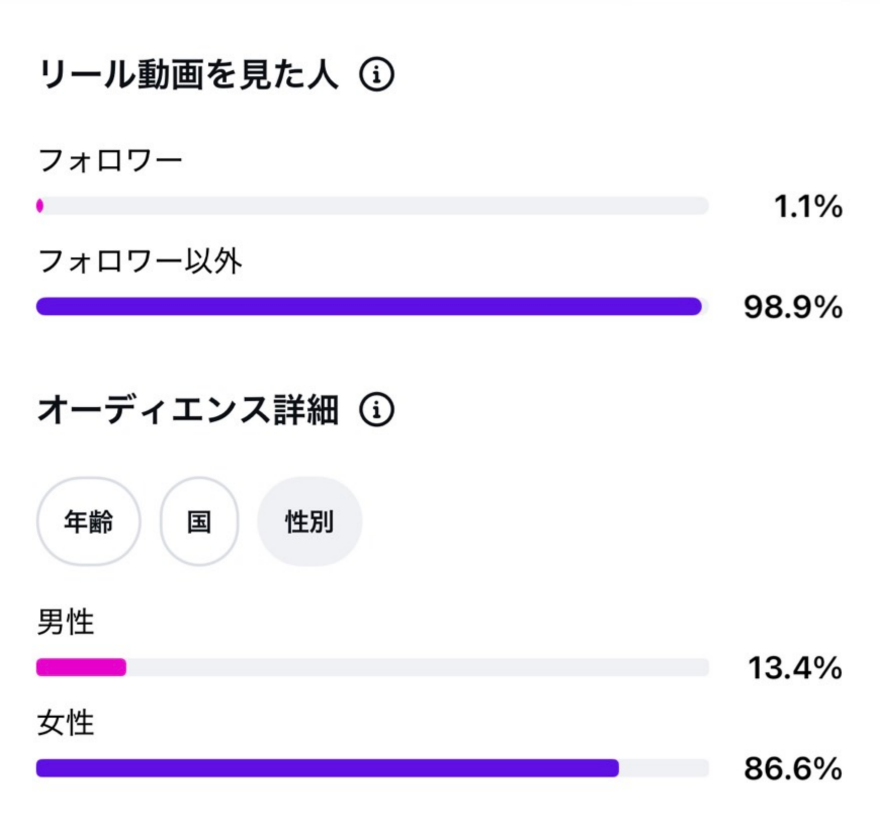The height and width of the screenshot is (838, 880).
Task: Click the 女性 purple progress bar
Action: click(328, 768)
